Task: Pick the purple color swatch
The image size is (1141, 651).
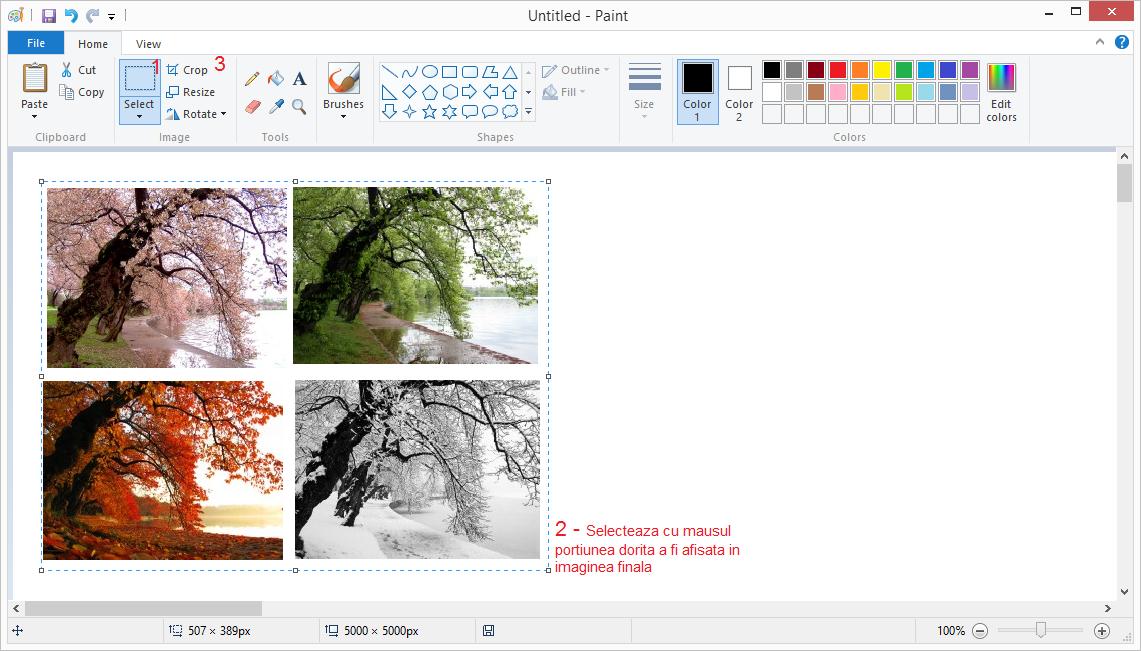Action: pos(969,70)
